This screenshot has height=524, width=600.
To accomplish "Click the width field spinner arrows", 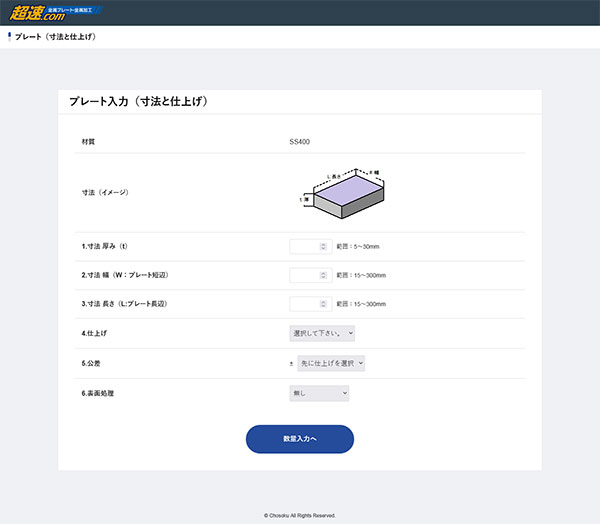I will pos(323,275).
